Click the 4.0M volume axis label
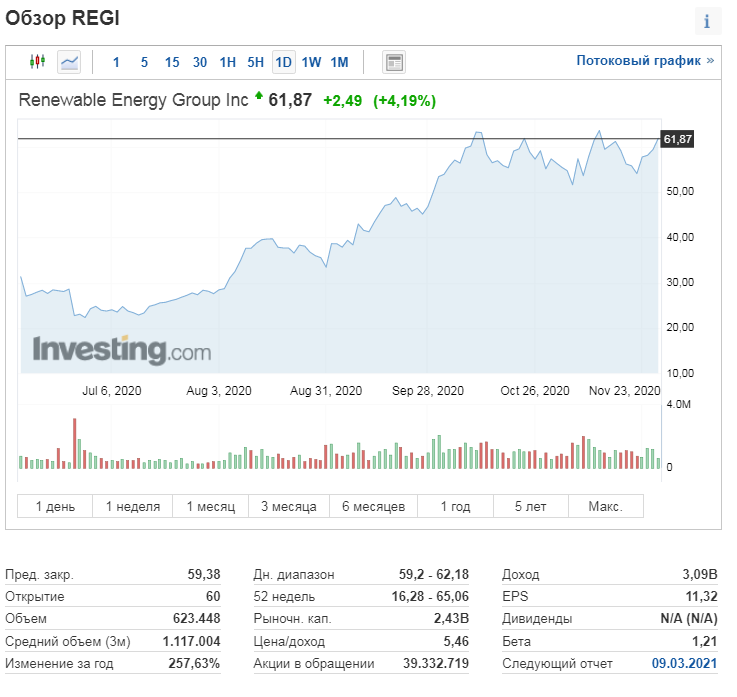This screenshot has width=737, height=697. coord(679,404)
